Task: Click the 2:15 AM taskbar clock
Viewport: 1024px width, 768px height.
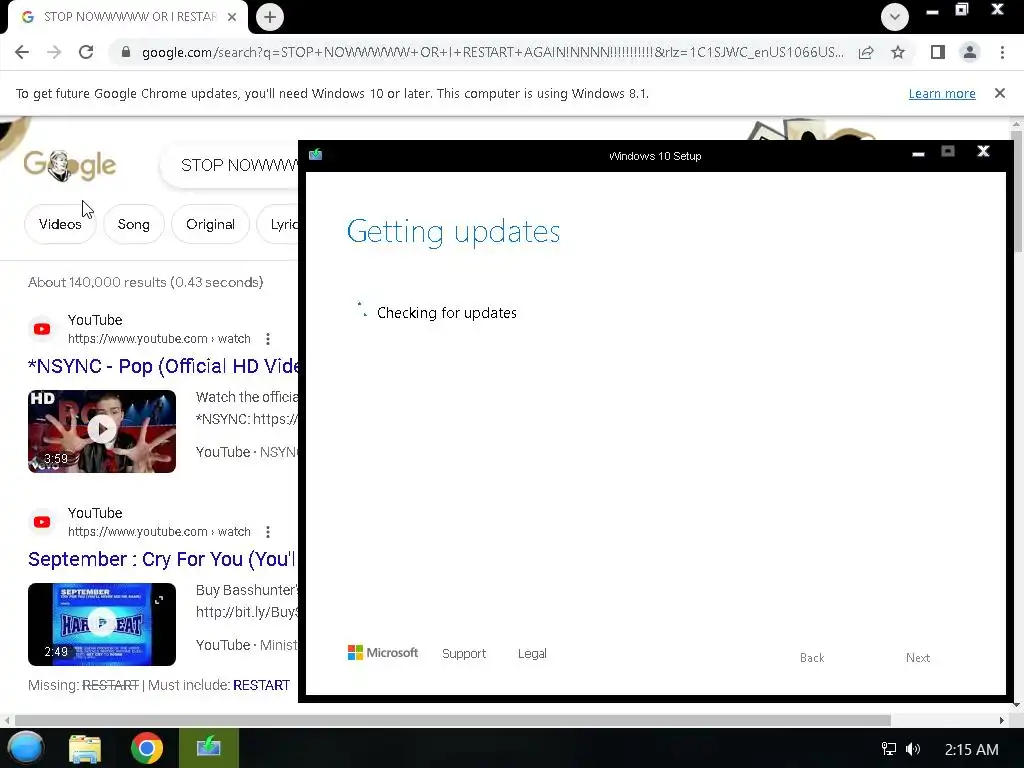Action: pyautogui.click(x=971, y=750)
